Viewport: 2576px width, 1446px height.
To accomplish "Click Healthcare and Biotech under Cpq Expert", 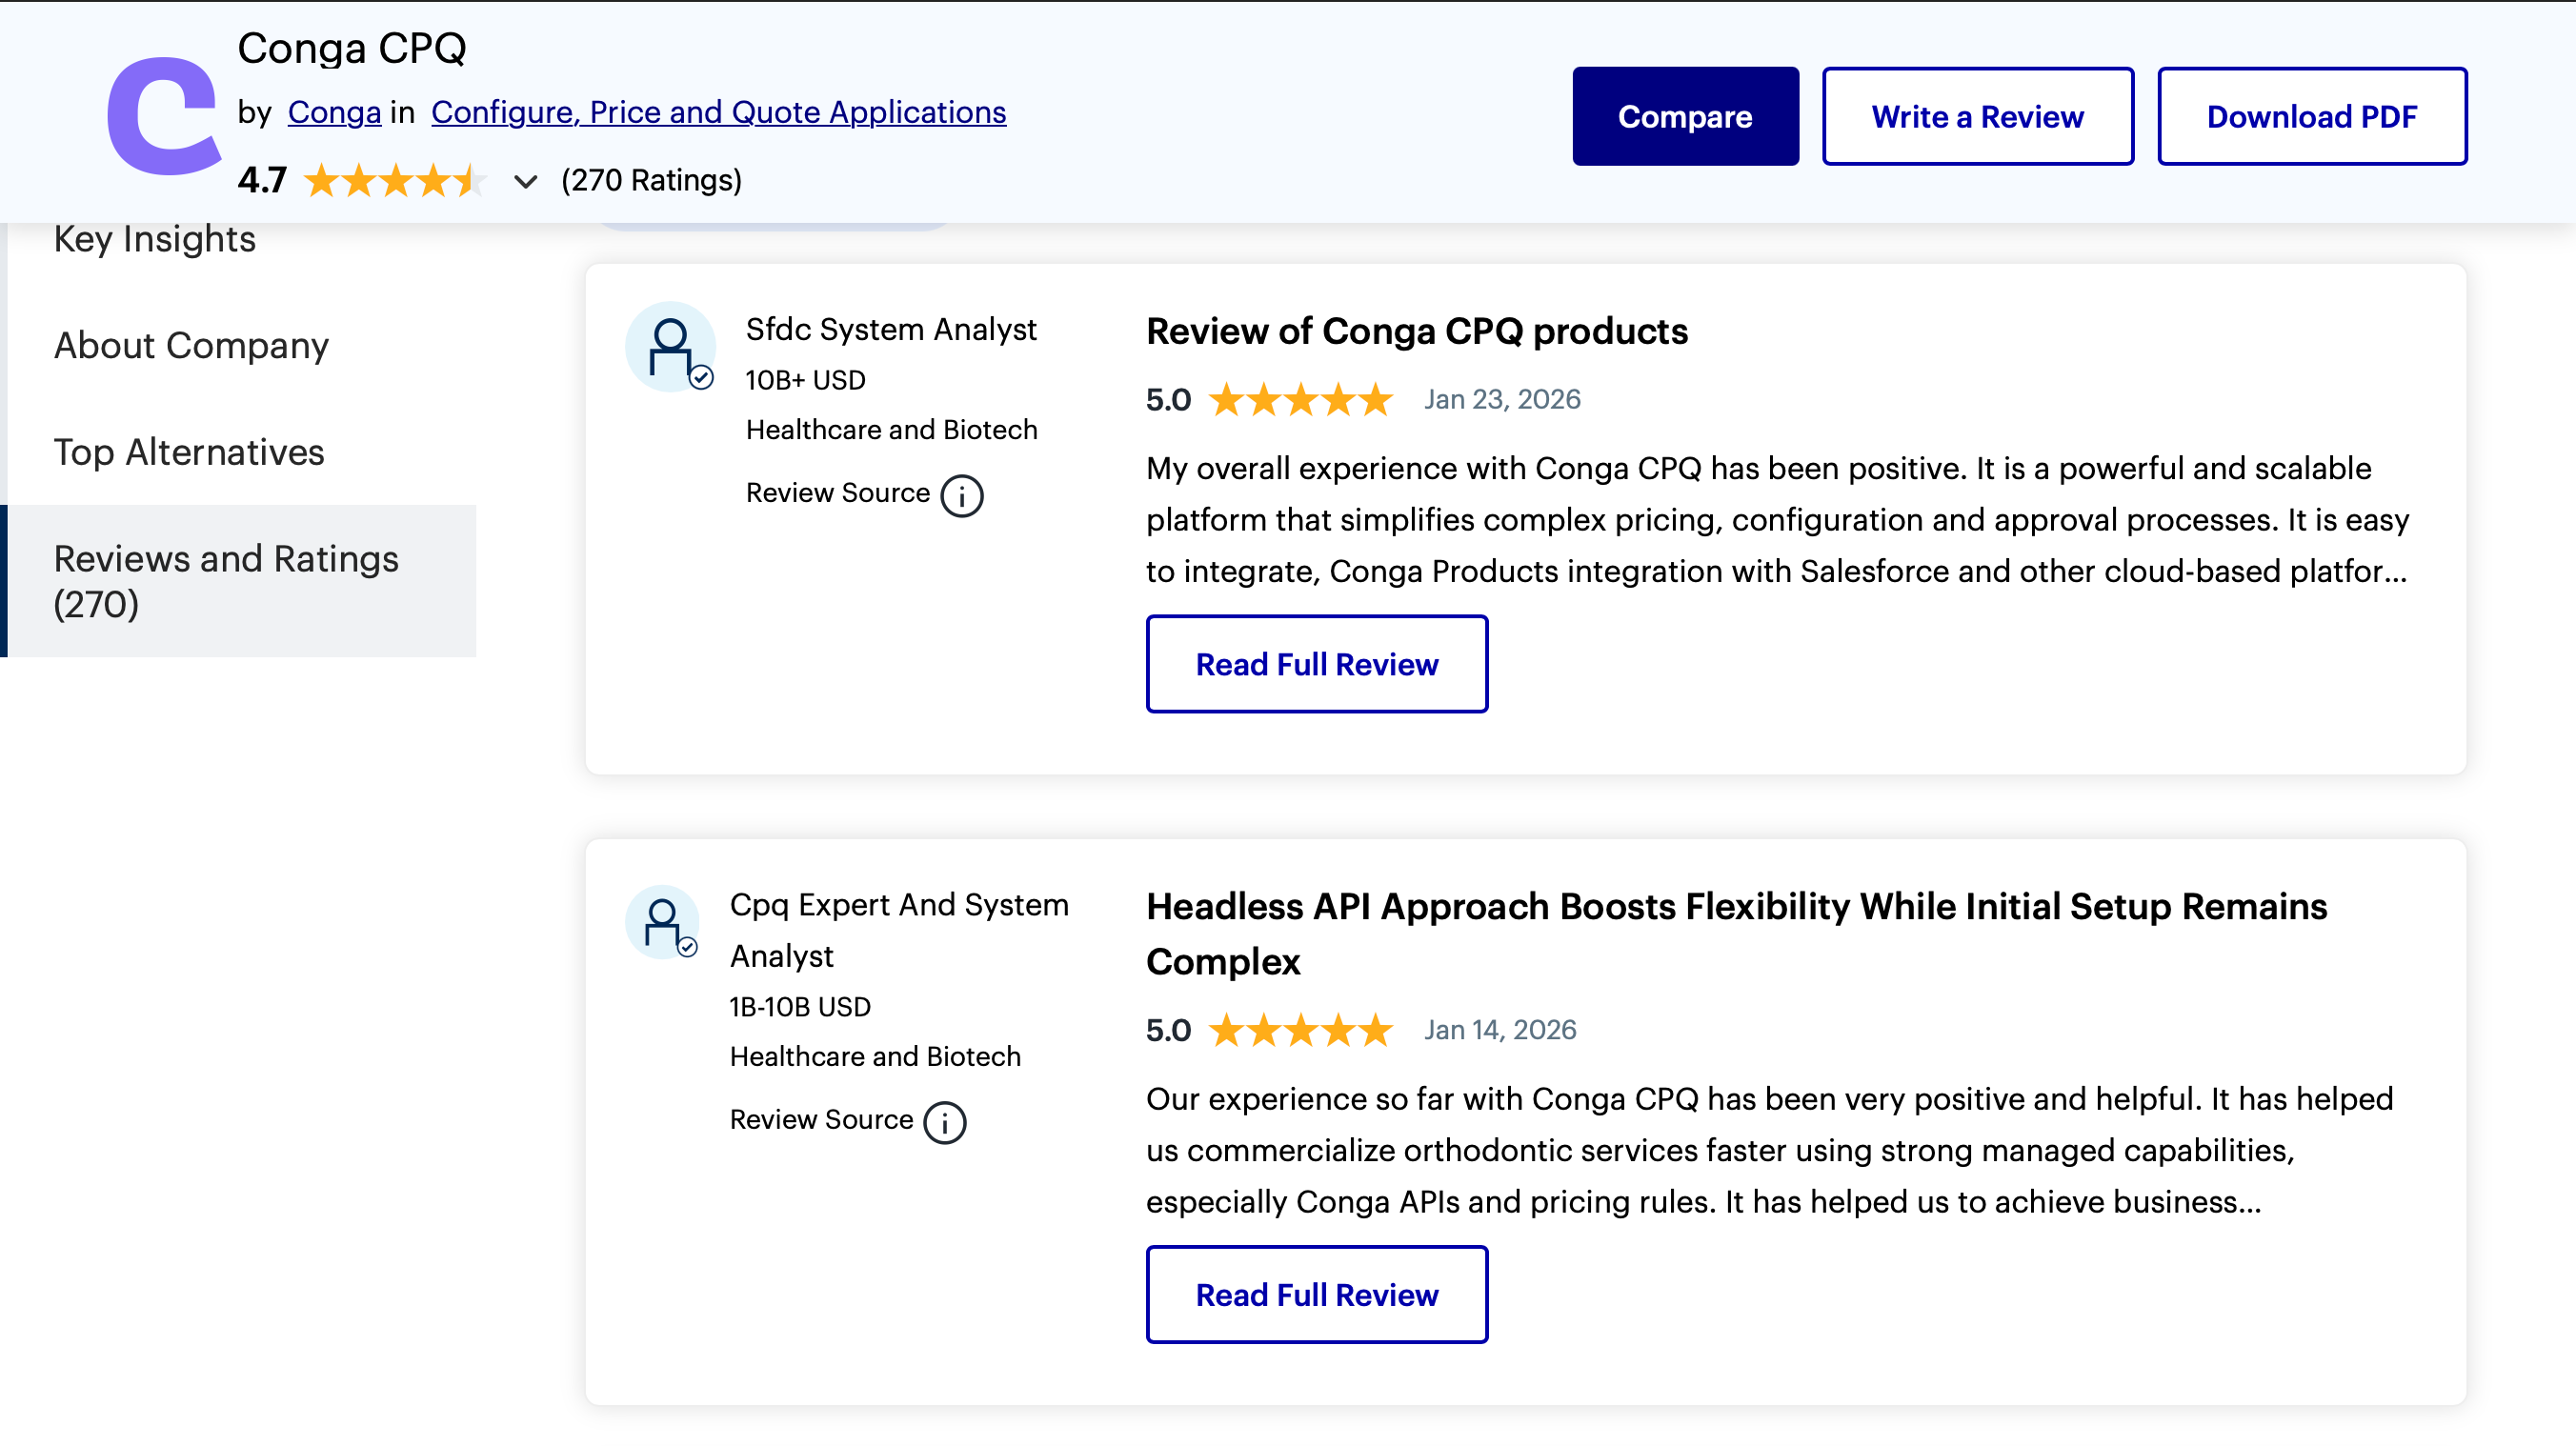I will click(x=875, y=1057).
